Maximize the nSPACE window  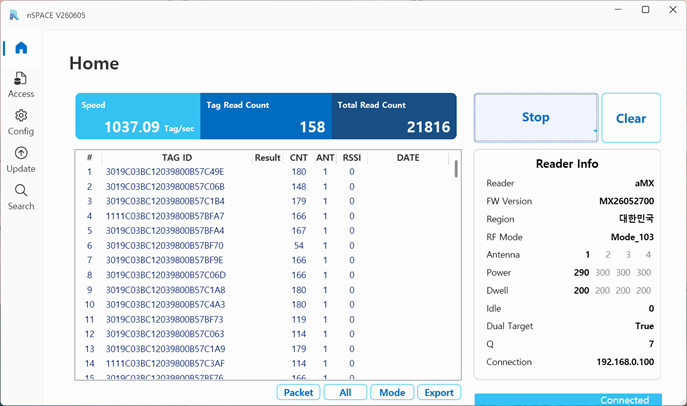[x=645, y=10]
